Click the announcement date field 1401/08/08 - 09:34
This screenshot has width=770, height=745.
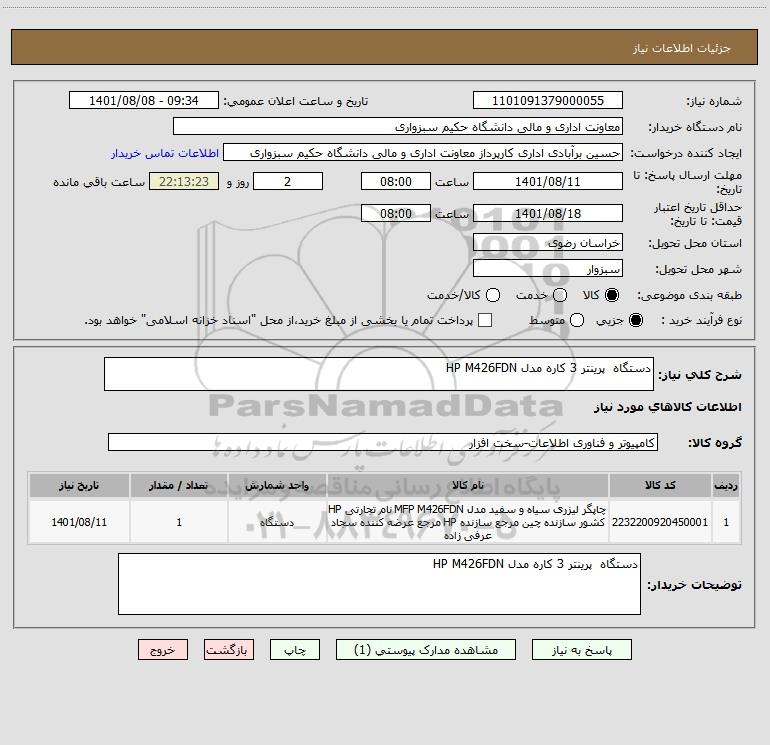click(144, 101)
